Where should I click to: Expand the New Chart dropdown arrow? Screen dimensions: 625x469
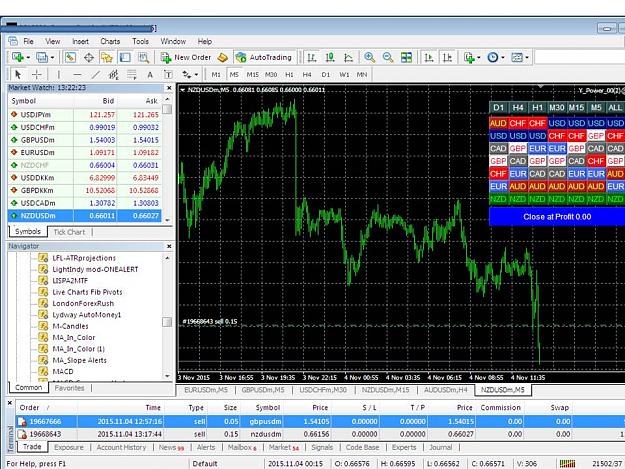(28, 58)
